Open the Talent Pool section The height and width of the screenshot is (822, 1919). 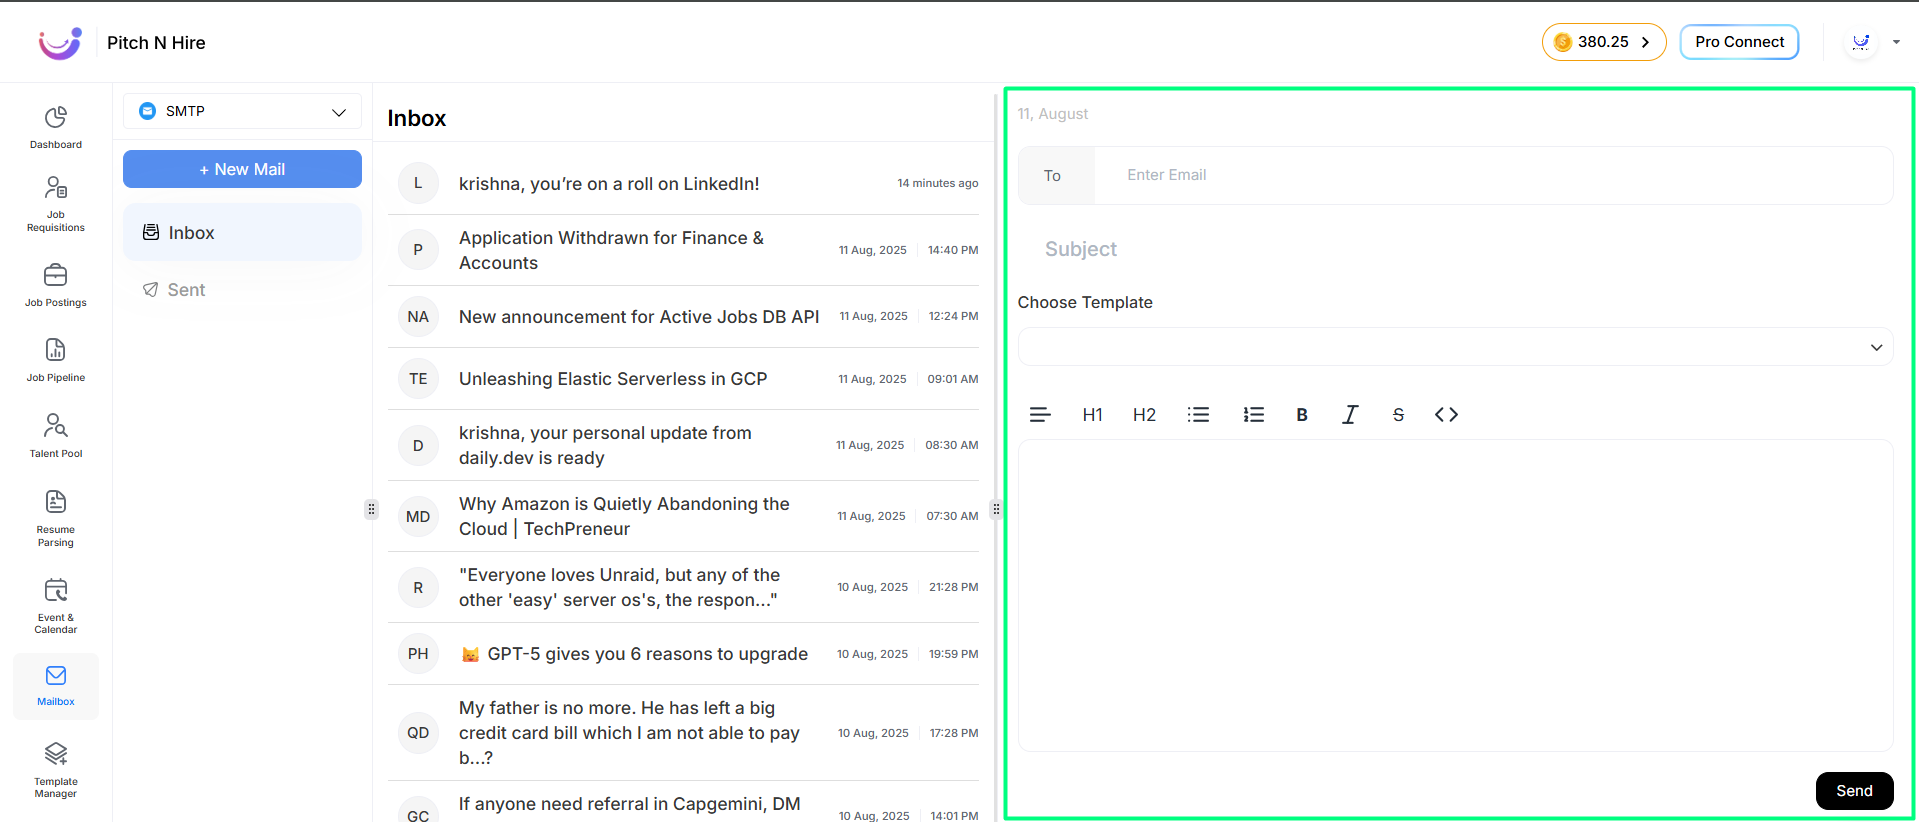pos(56,436)
